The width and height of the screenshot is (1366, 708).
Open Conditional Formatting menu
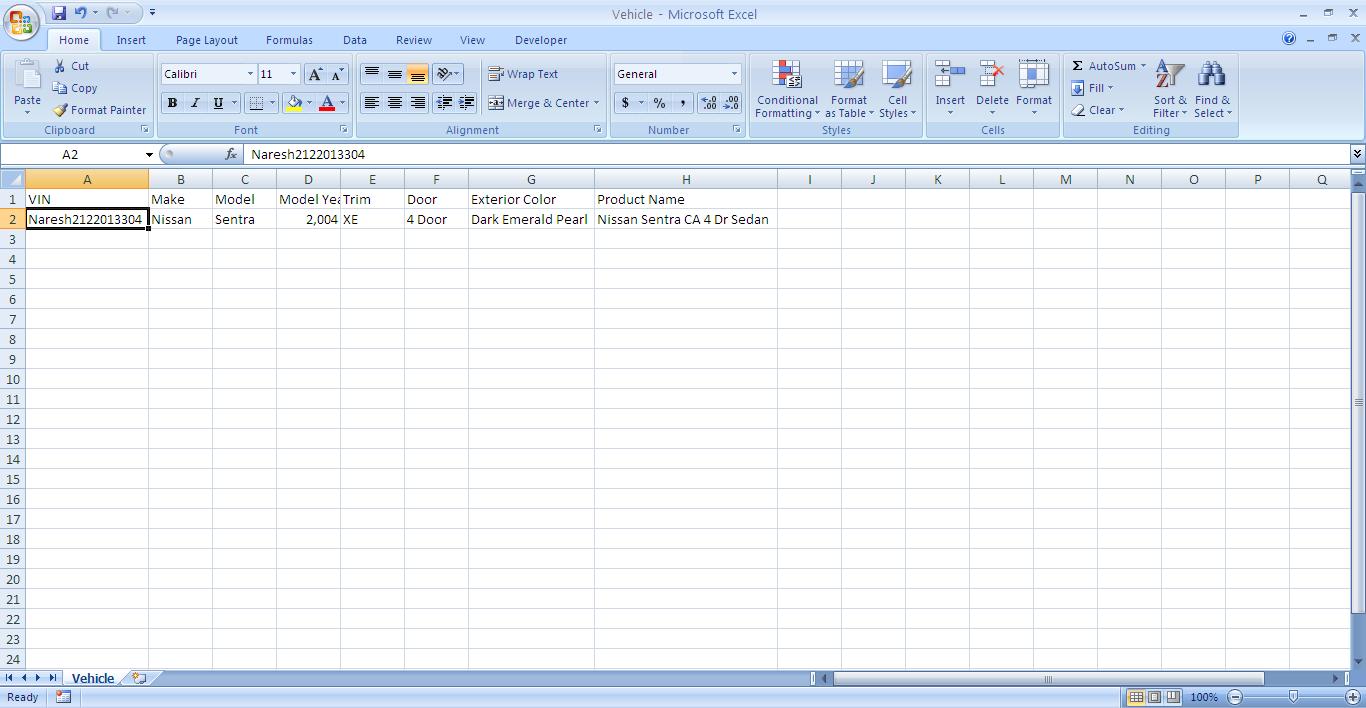(x=787, y=89)
